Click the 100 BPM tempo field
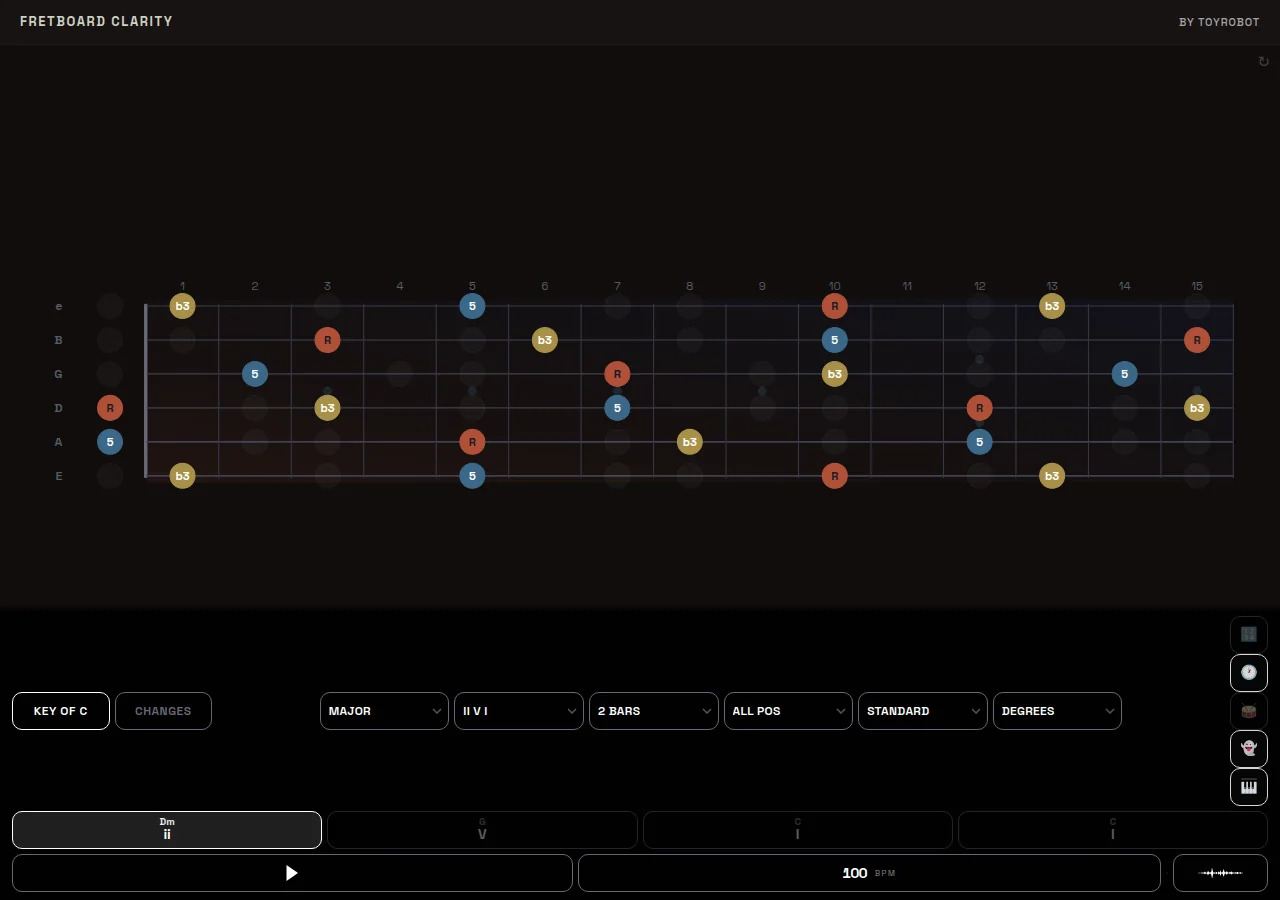Image resolution: width=1280 pixels, height=900 pixels. click(868, 873)
